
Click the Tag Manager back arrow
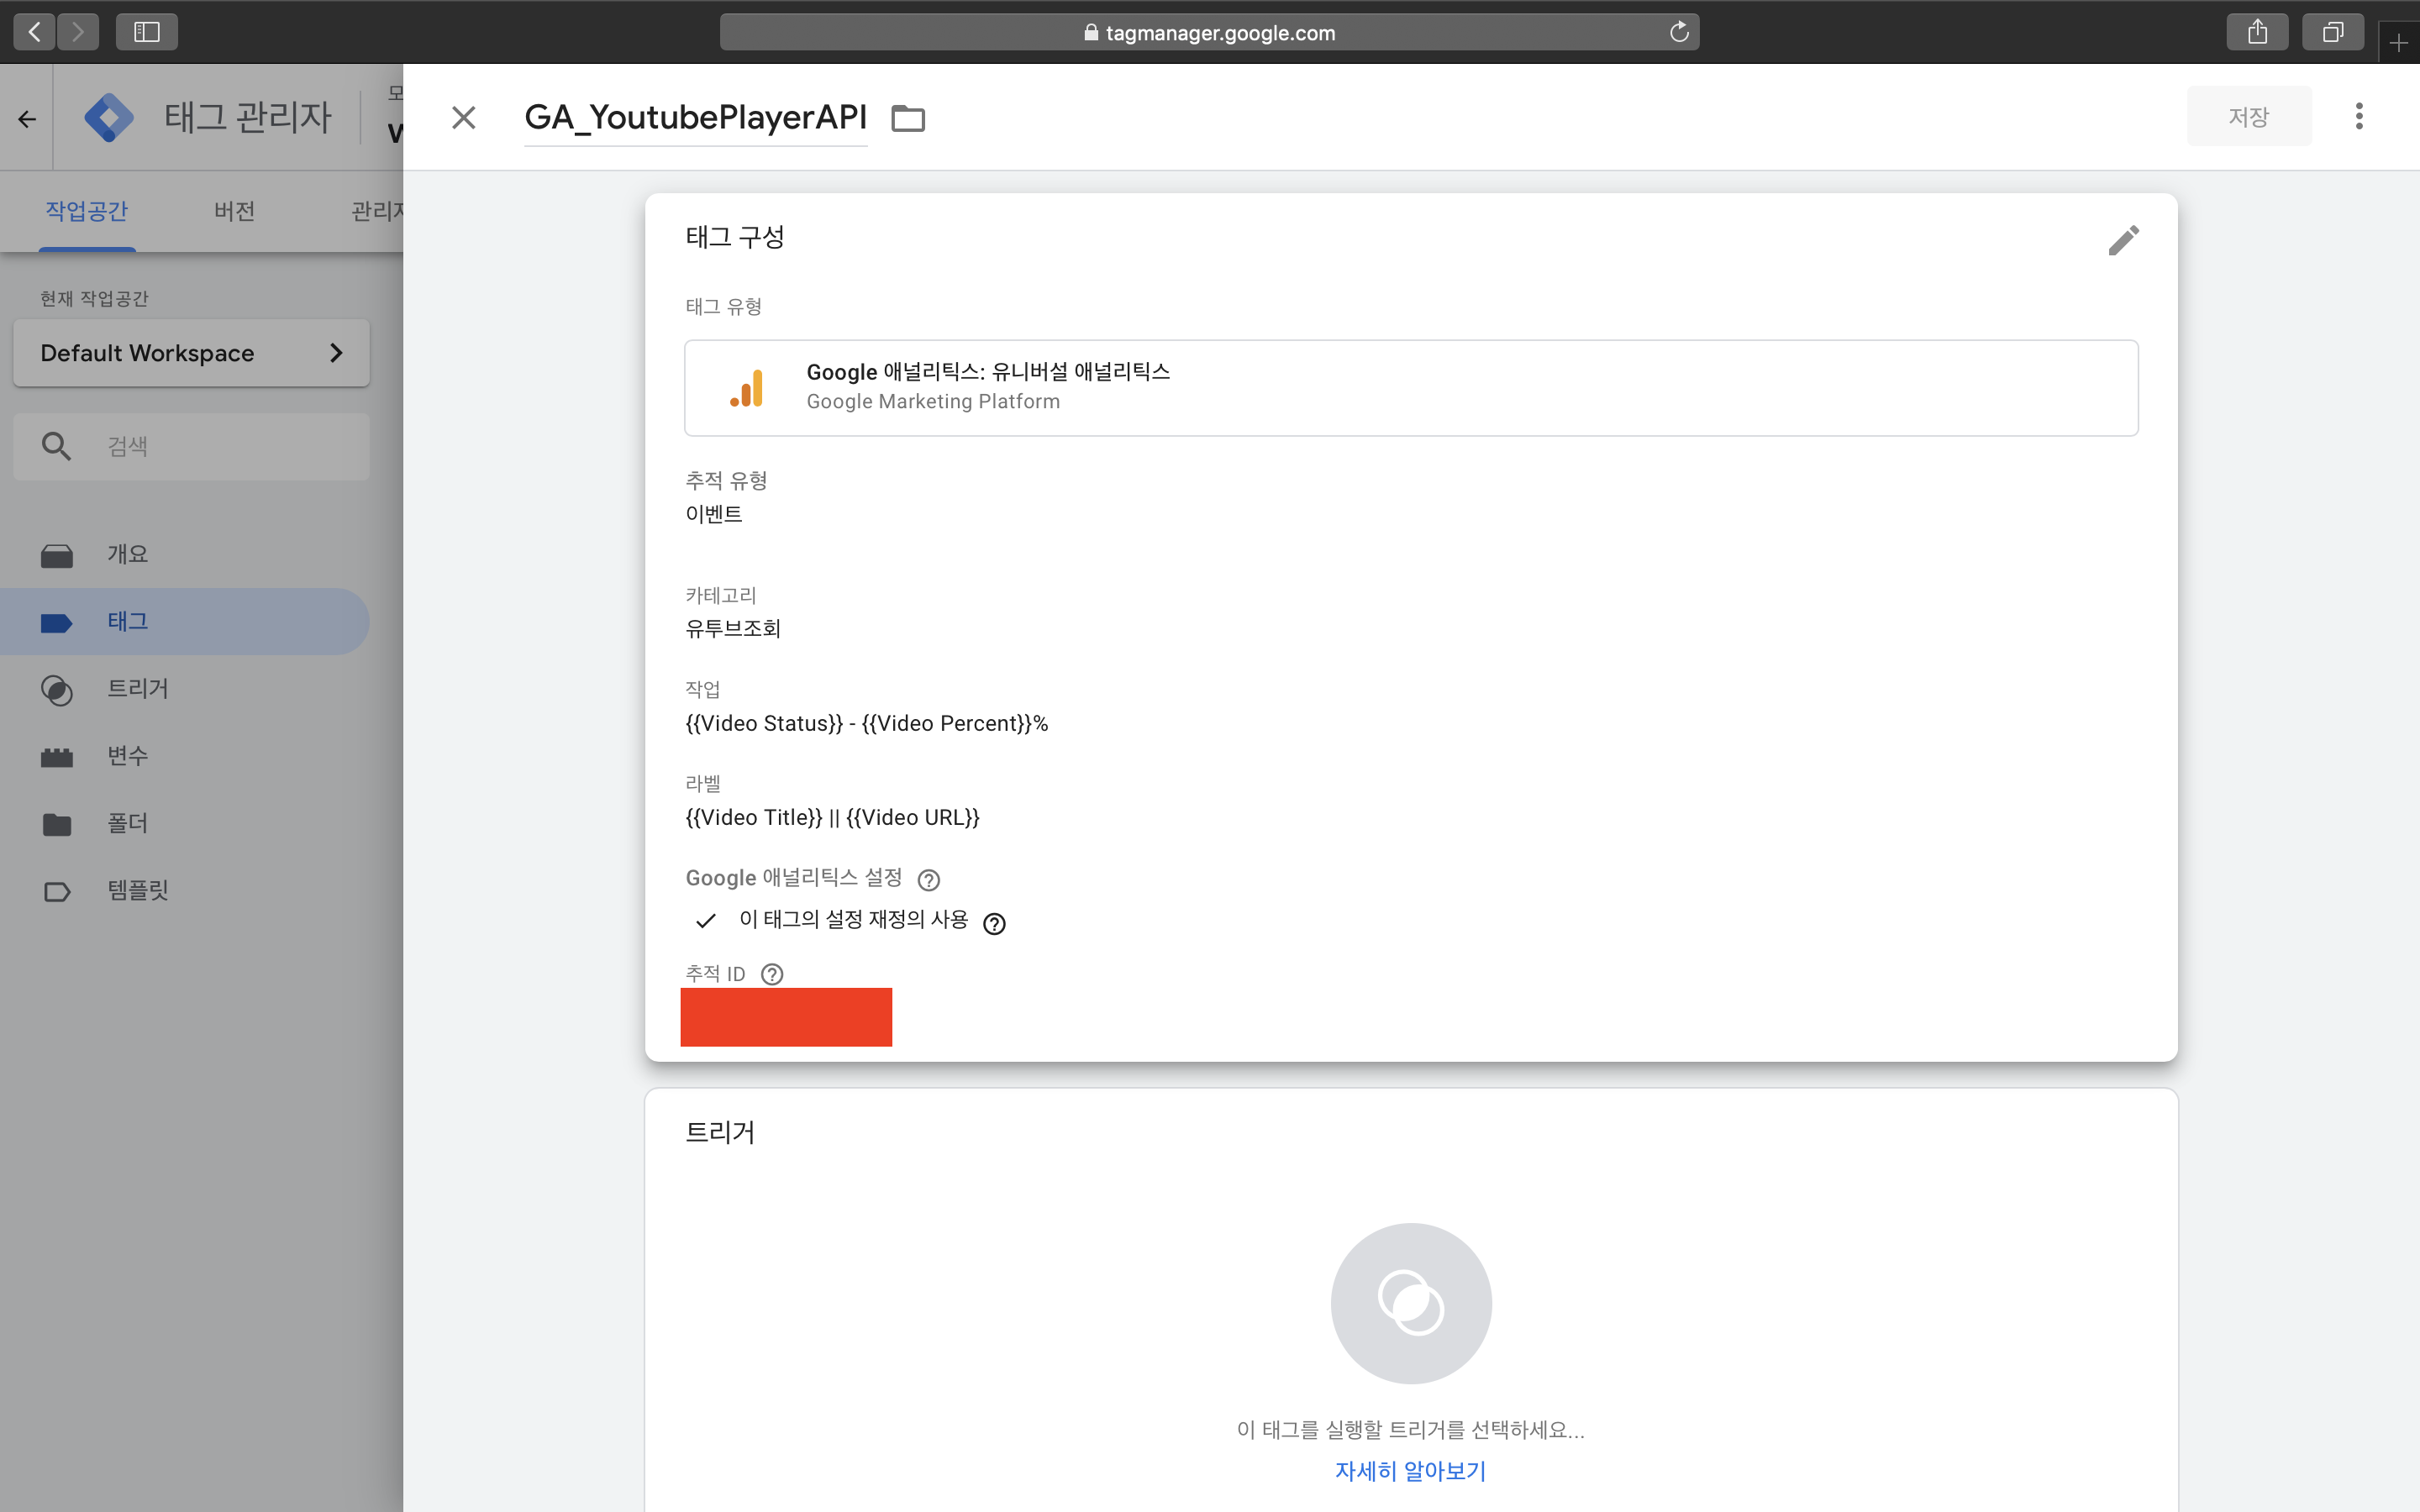coord(27,119)
